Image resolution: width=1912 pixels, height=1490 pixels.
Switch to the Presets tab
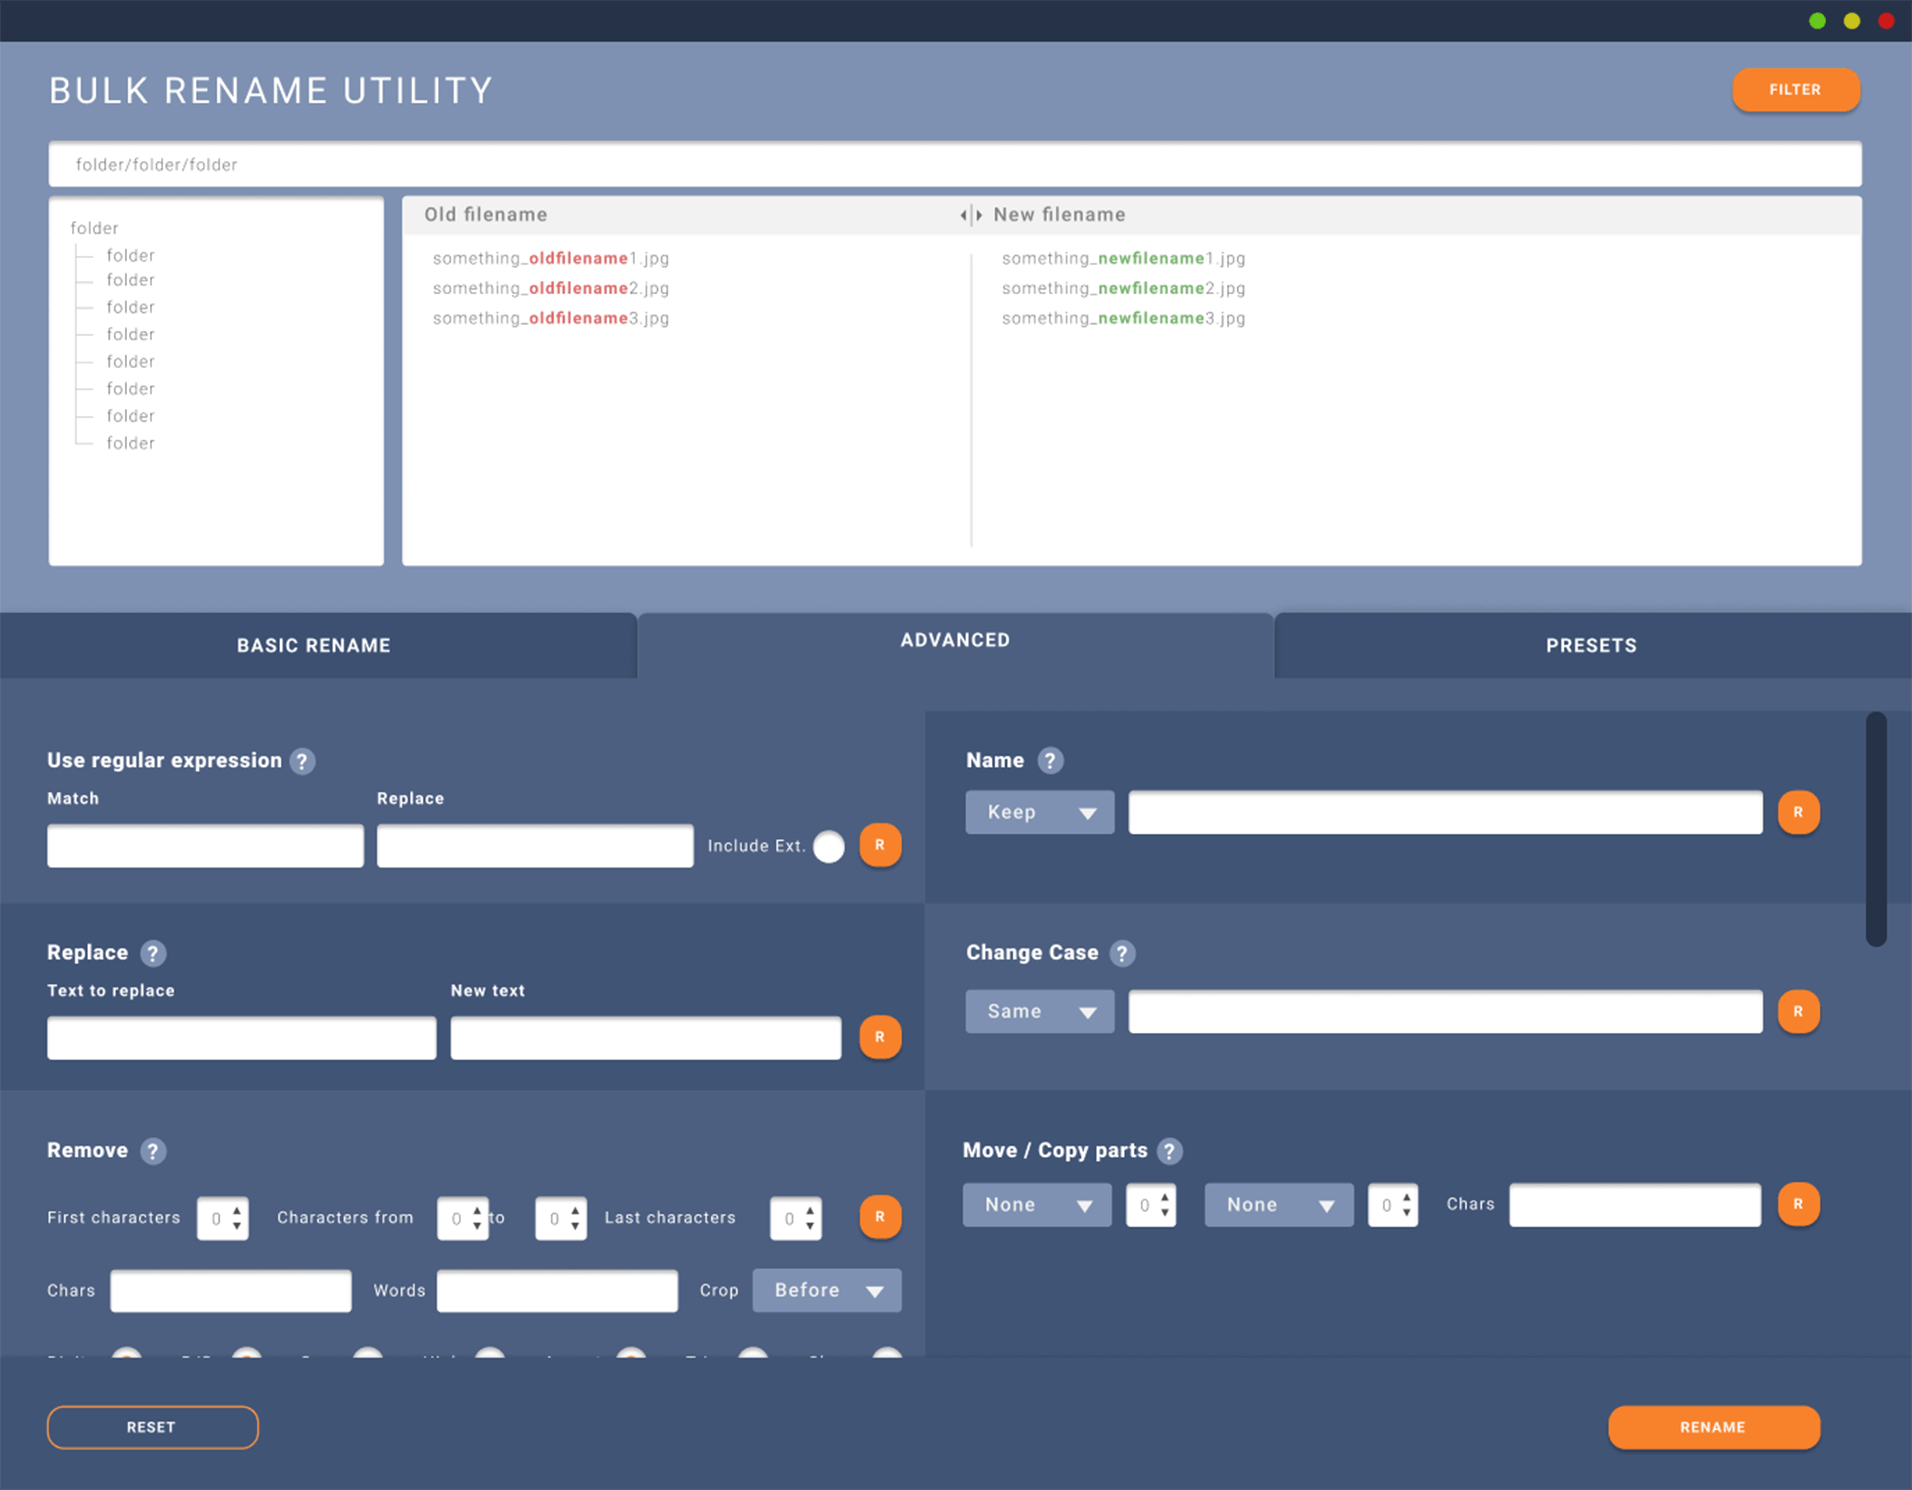click(x=1591, y=646)
